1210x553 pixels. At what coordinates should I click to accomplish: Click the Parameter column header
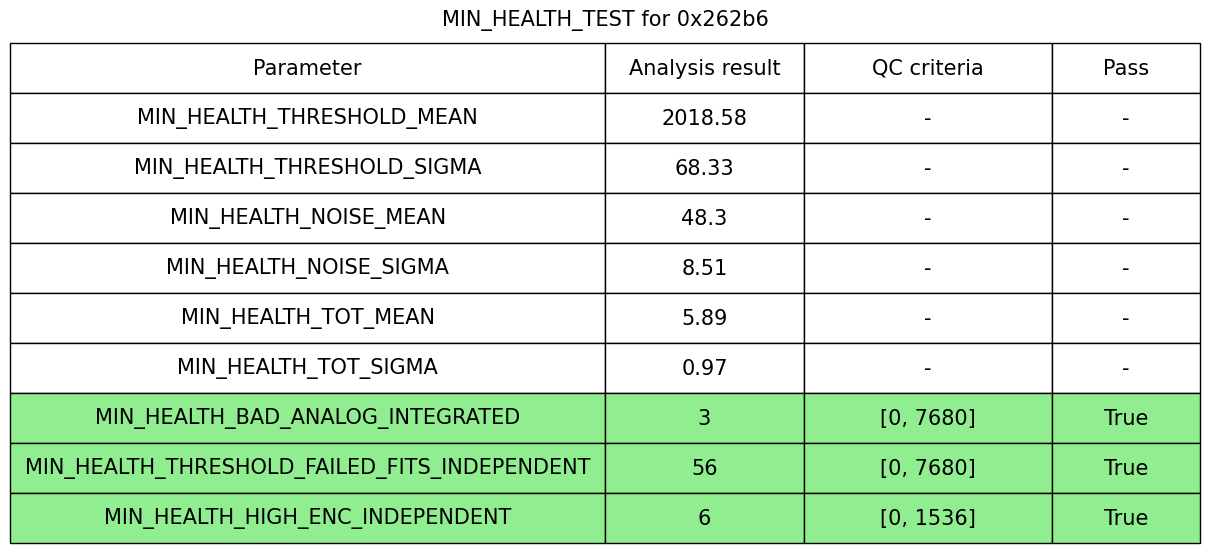[x=307, y=68]
